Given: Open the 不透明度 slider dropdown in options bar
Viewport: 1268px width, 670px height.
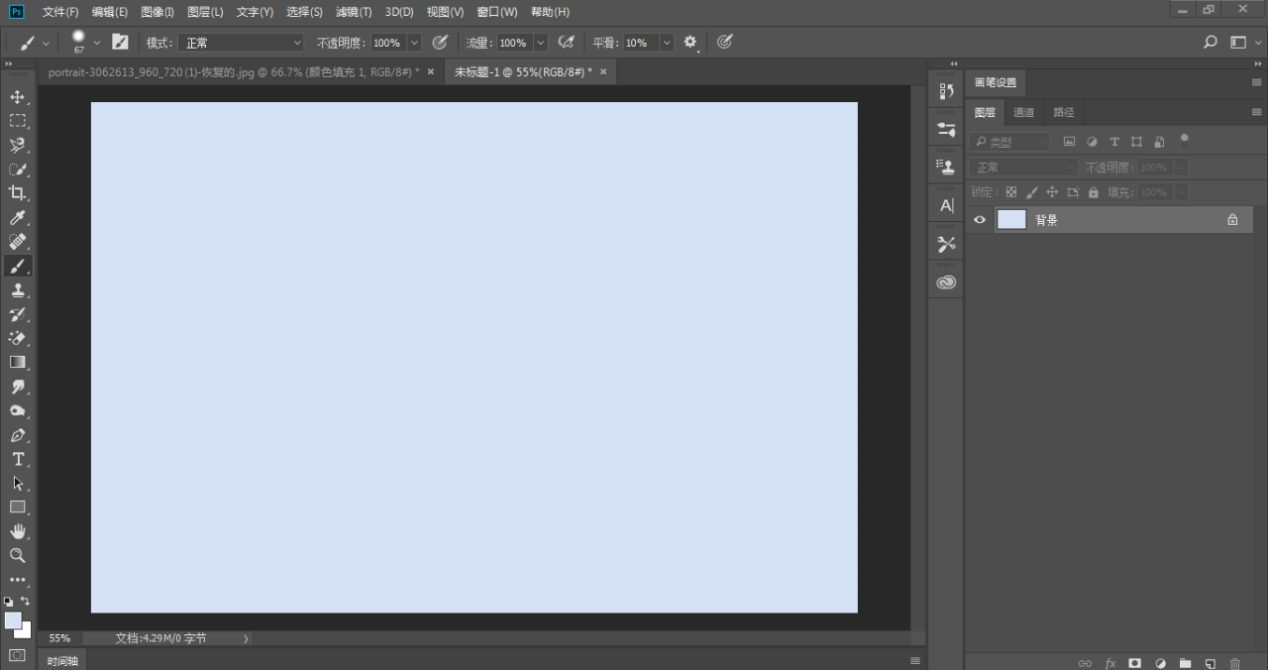Looking at the screenshot, I should pos(414,43).
